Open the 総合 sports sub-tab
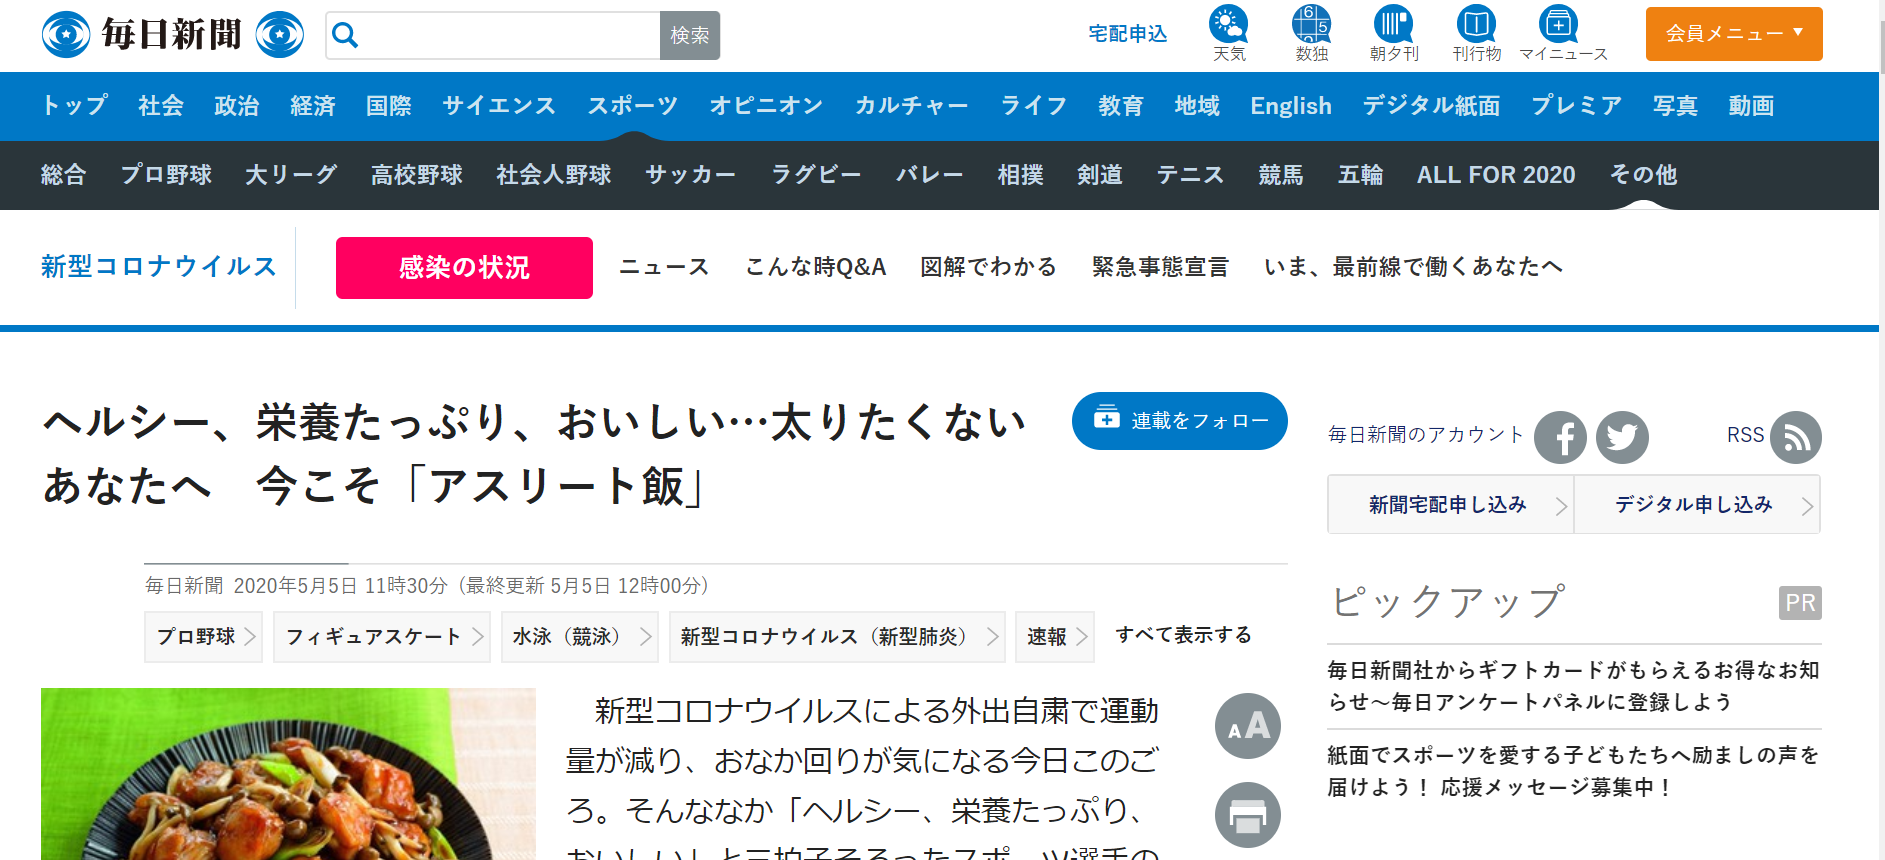1885x860 pixels. coord(64,175)
